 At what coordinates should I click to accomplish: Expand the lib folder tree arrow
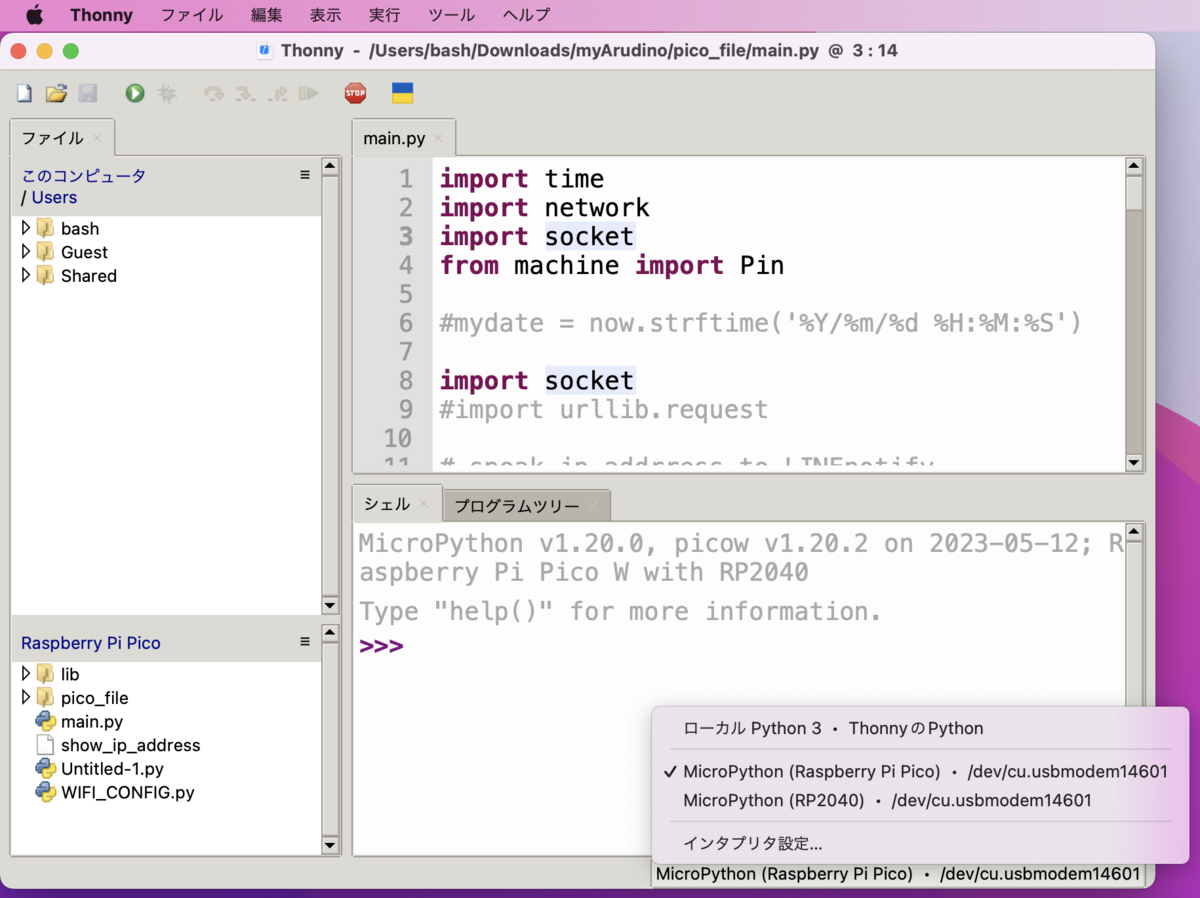tap(26, 674)
